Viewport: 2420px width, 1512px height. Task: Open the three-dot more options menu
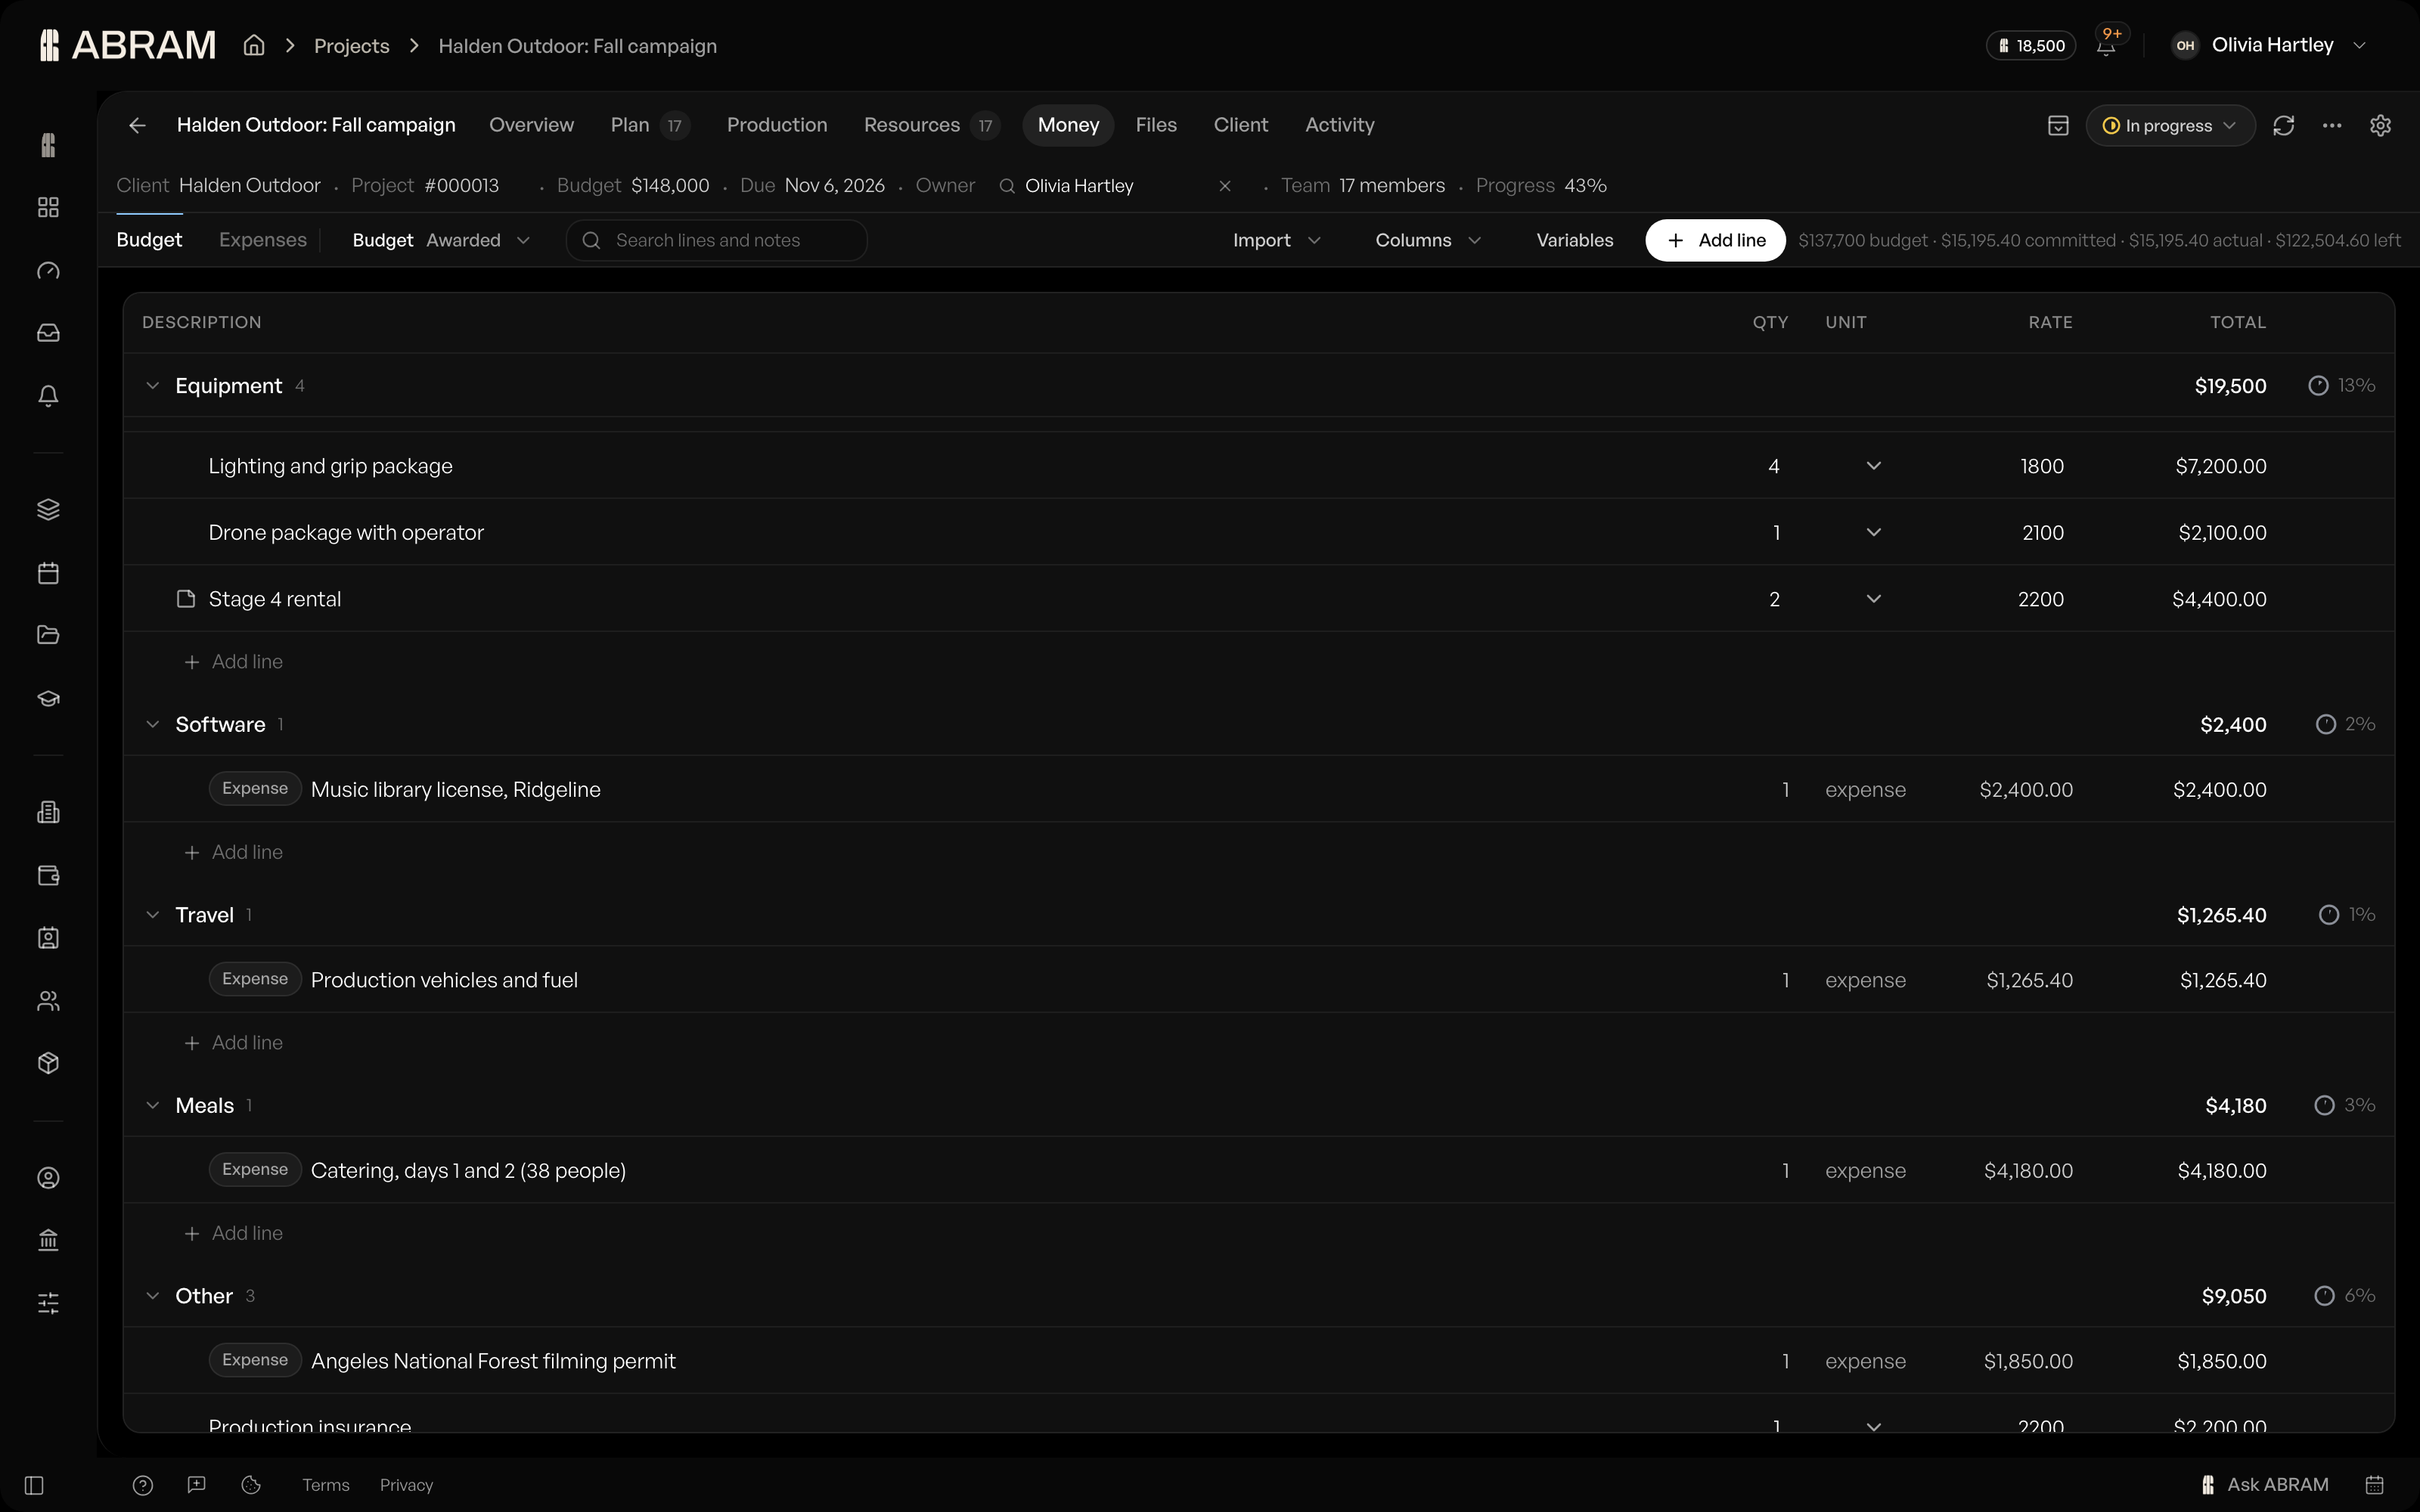point(2332,126)
